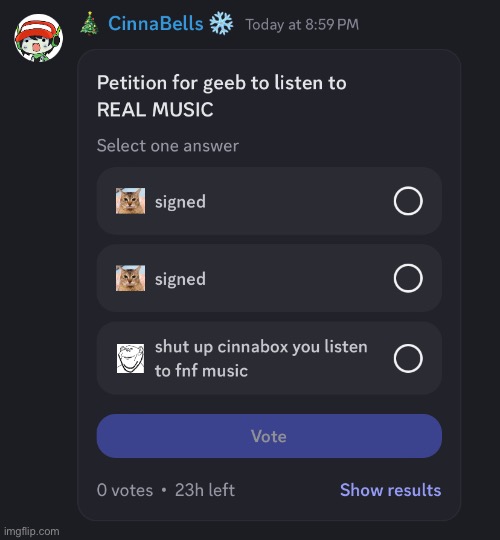Click the snowflake emoji after CinnaBells
Screen dimensions: 500x540
[221, 23]
